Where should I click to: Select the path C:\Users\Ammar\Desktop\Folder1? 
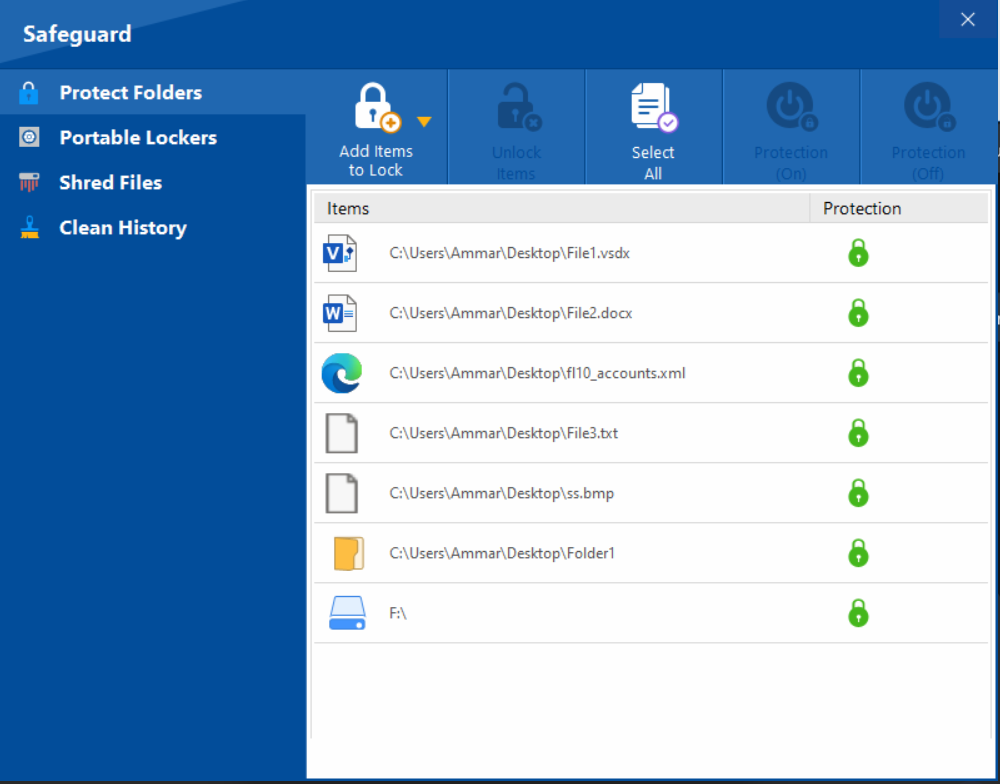tap(502, 553)
